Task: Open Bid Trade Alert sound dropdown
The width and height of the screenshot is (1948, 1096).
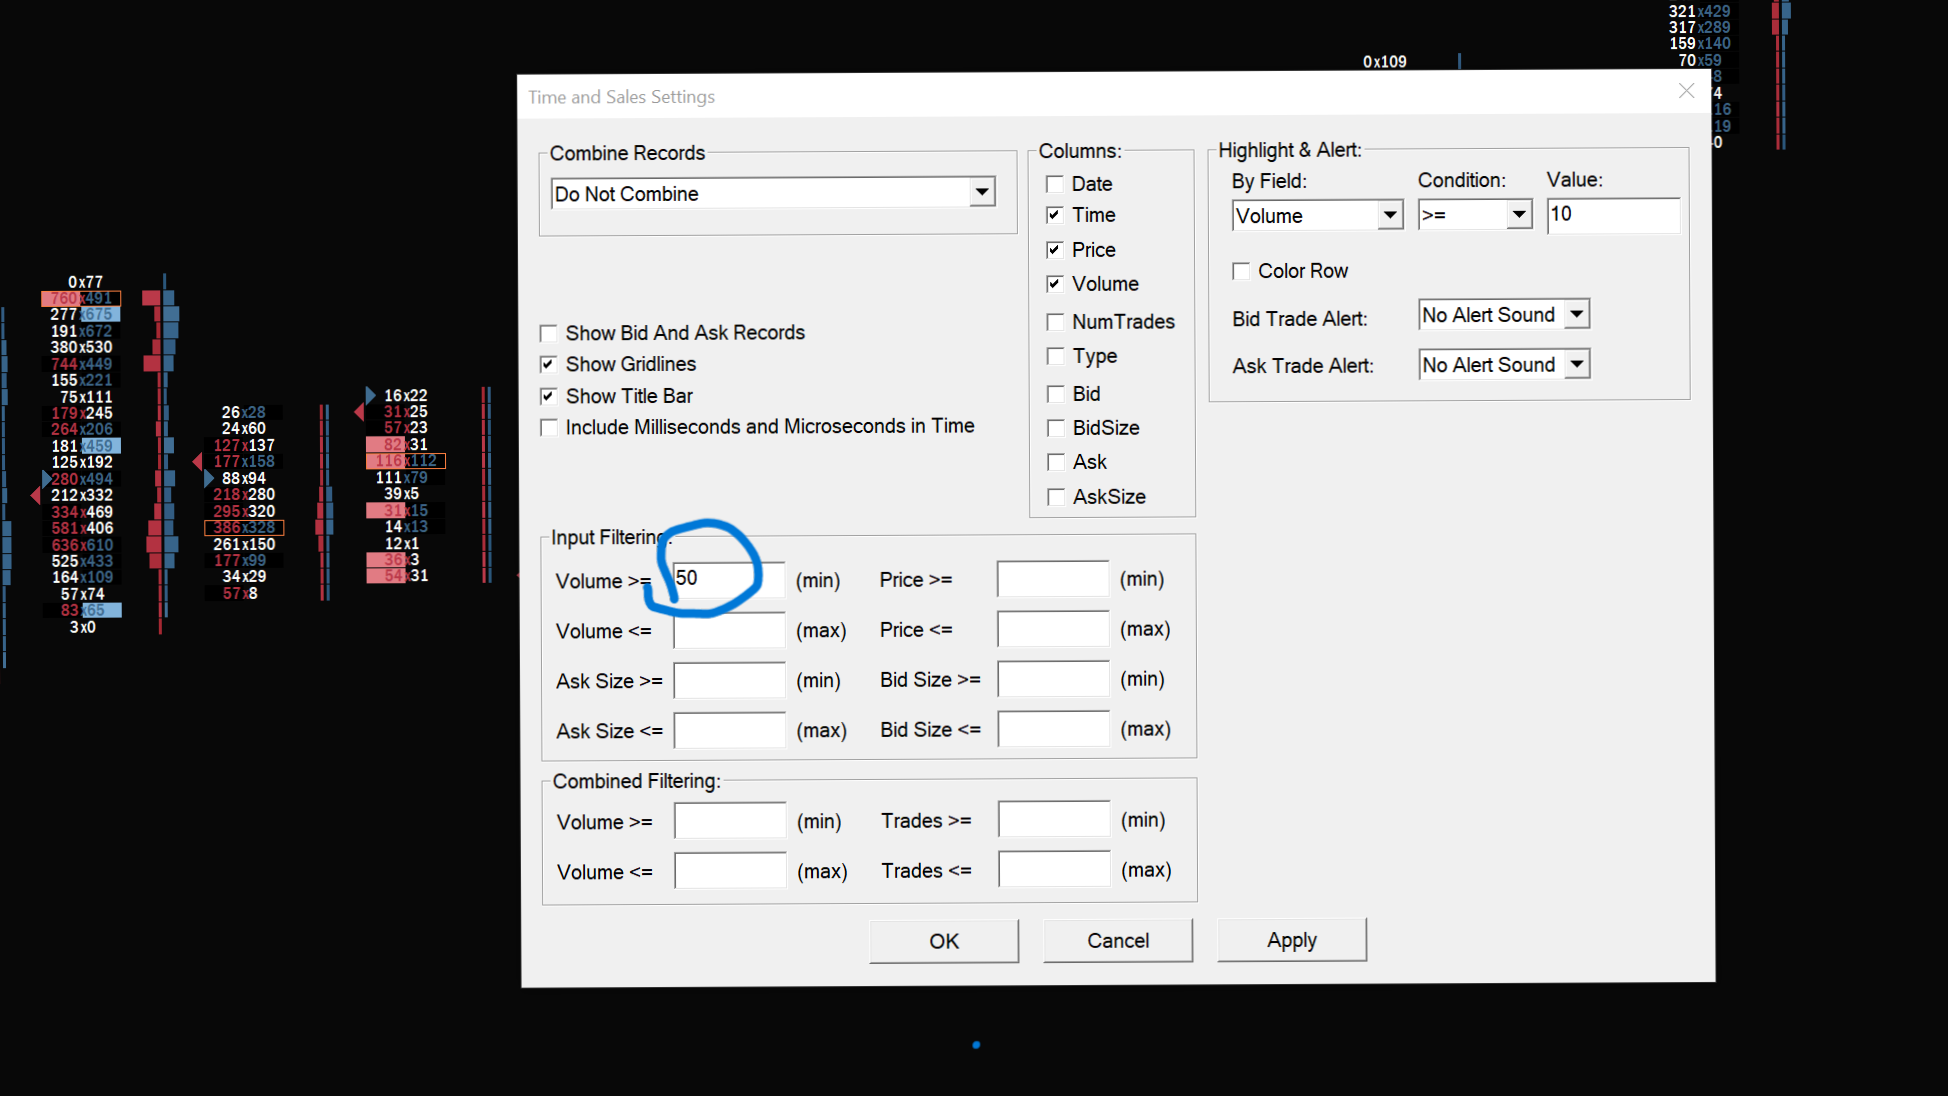Action: pyautogui.click(x=1576, y=315)
